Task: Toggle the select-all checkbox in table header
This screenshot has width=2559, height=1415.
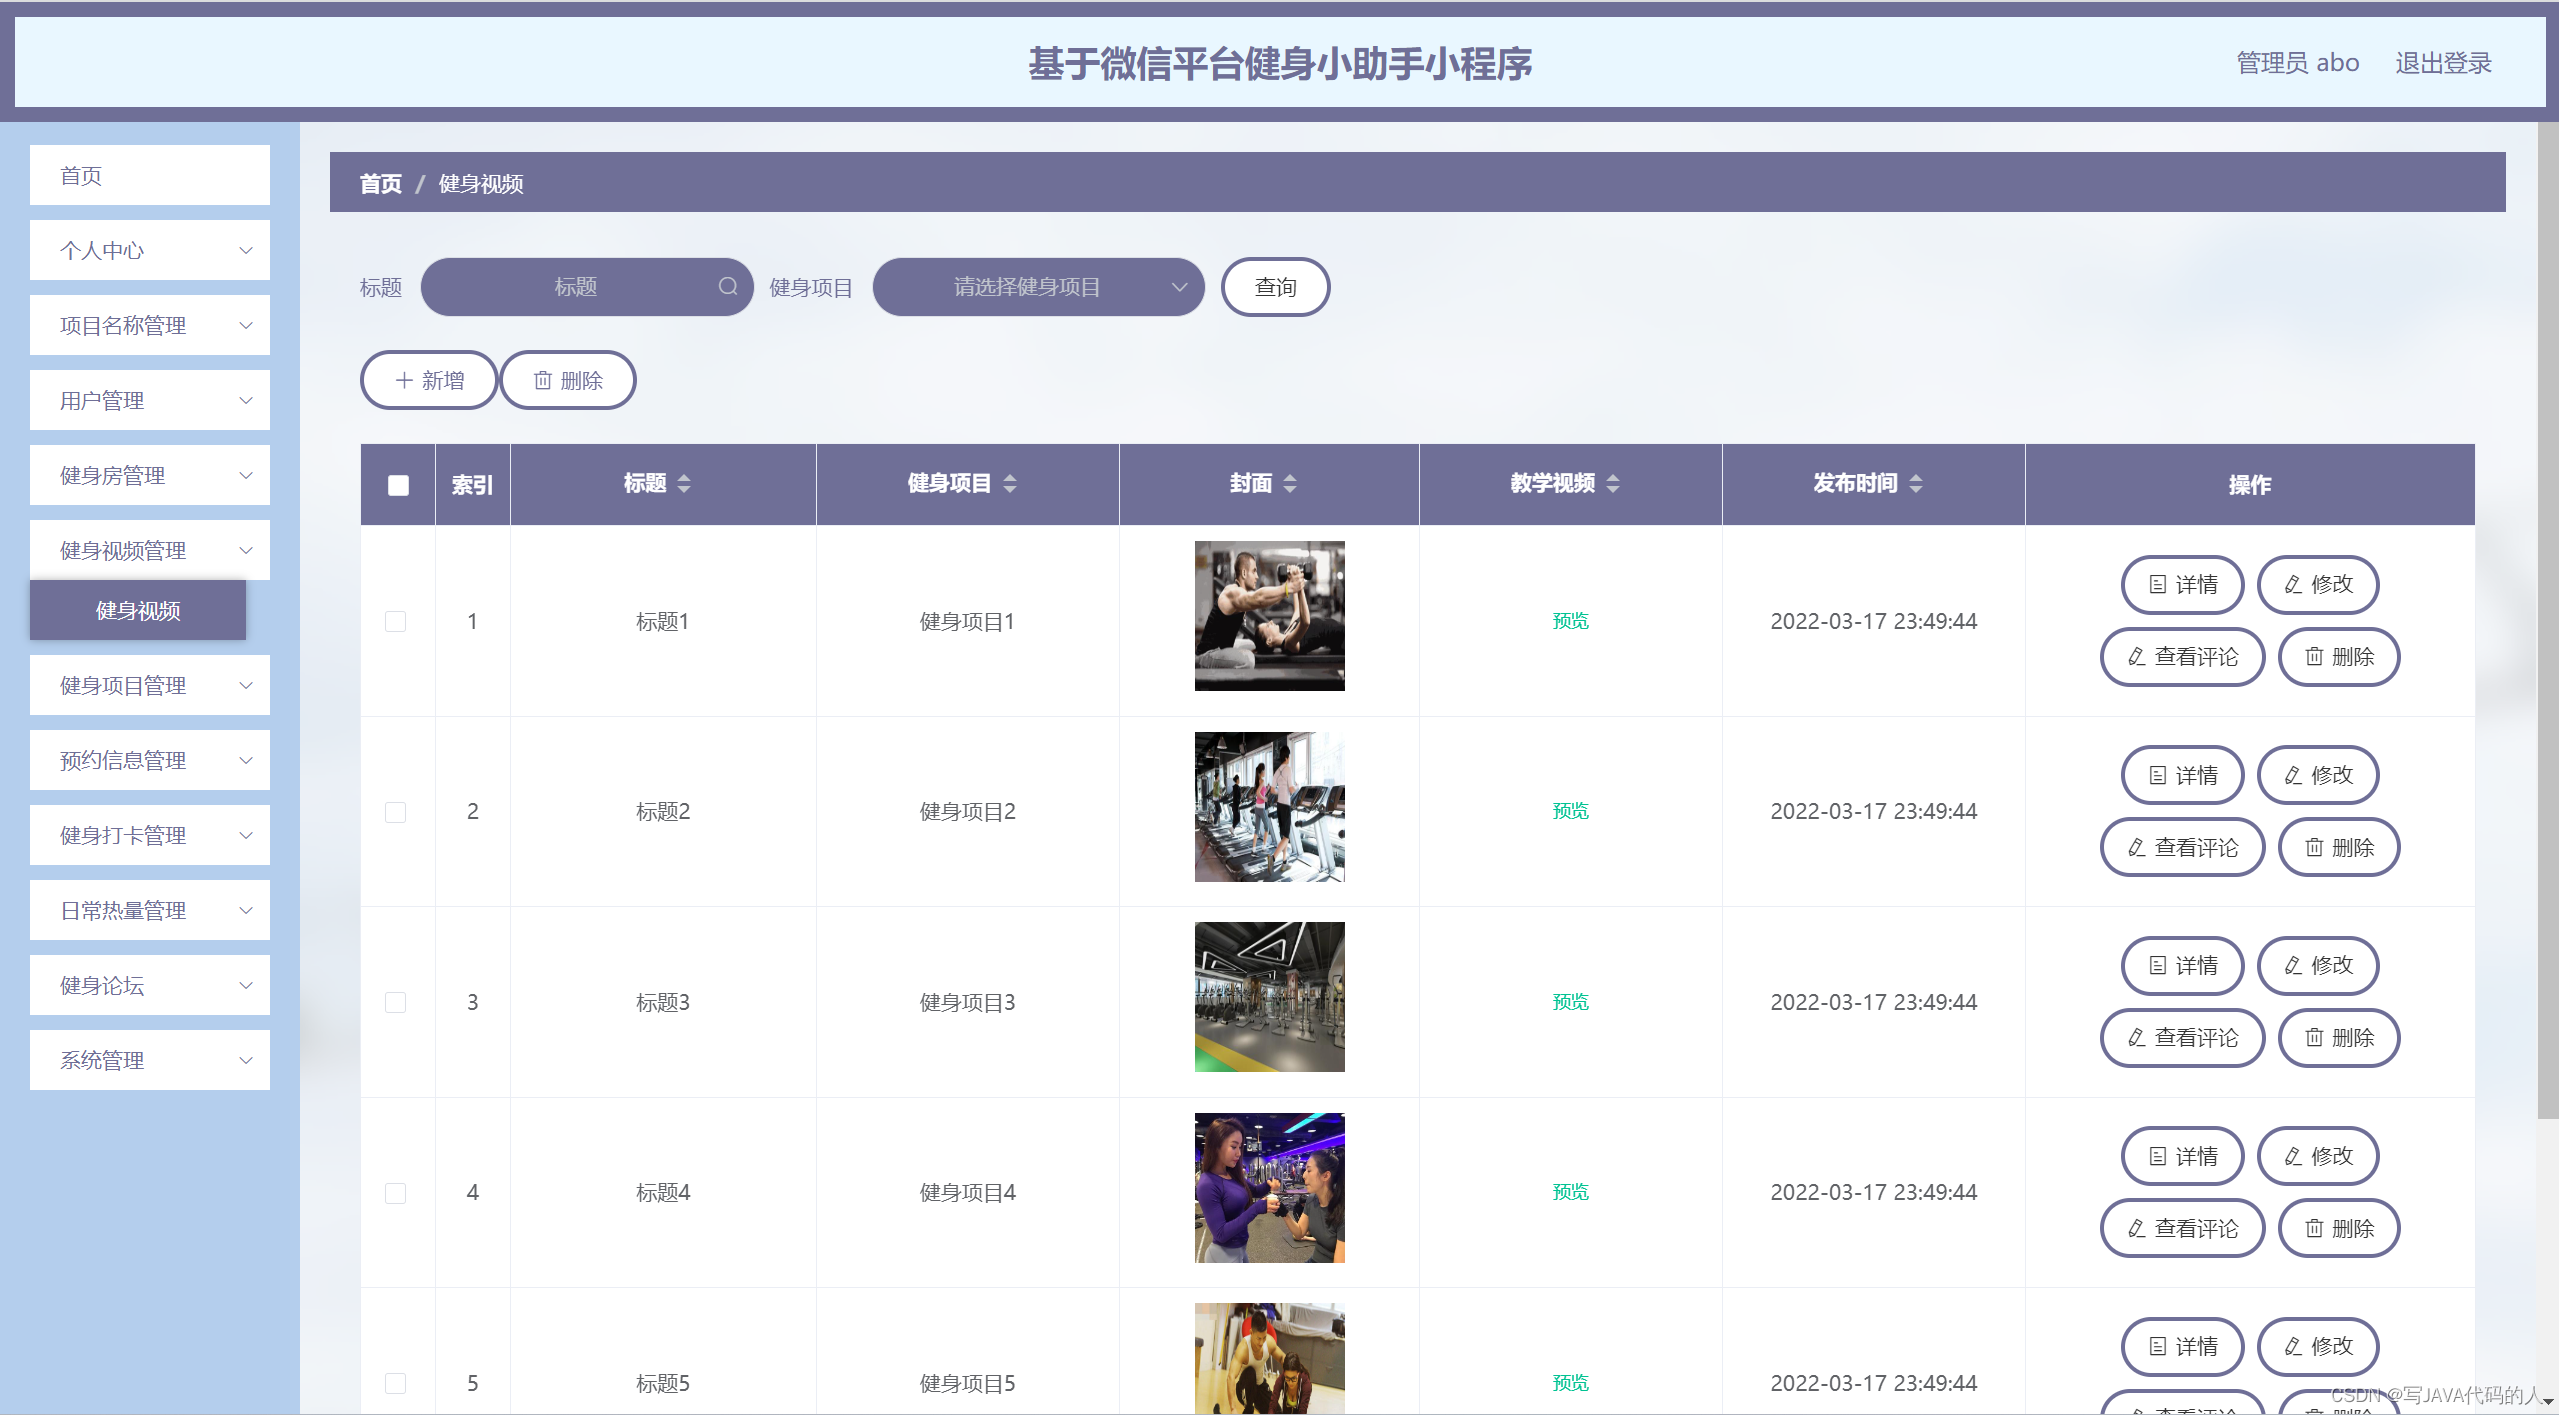Action: coord(398,485)
